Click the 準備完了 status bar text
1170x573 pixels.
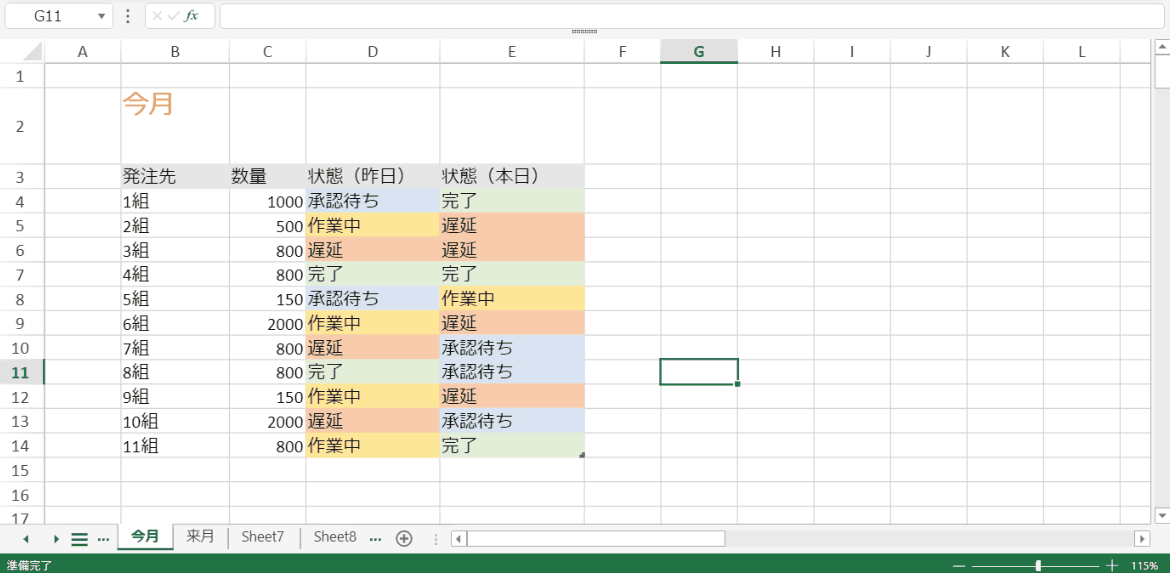coord(29,566)
